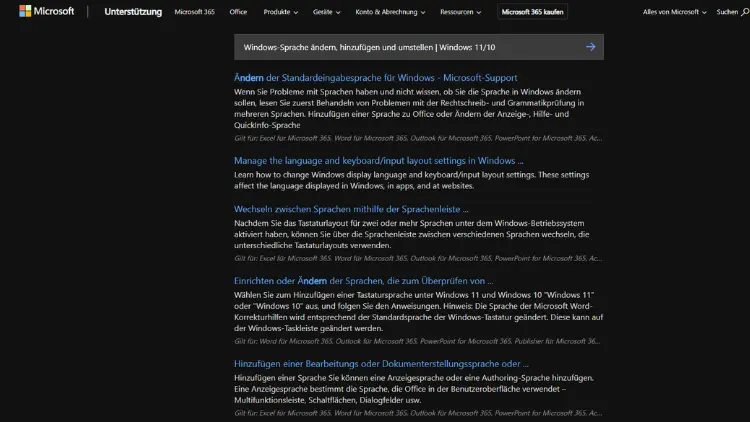Image resolution: width=750 pixels, height=422 pixels.
Task: Select the text 'Hinzufügen einer Sprache Sie können'
Action: [298, 378]
